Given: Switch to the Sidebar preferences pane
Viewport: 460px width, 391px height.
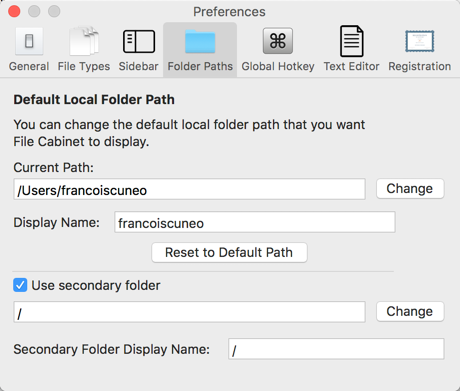Looking at the screenshot, I should coord(138,49).
